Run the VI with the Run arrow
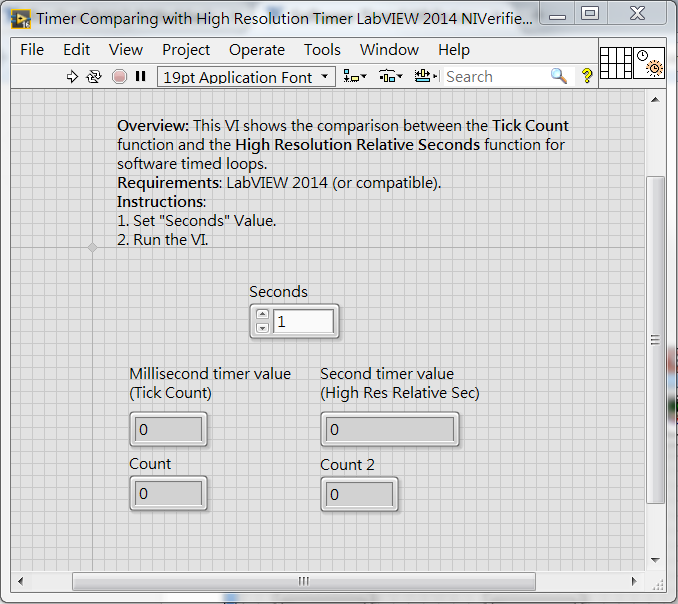The height and width of the screenshot is (604, 678). pos(72,77)
